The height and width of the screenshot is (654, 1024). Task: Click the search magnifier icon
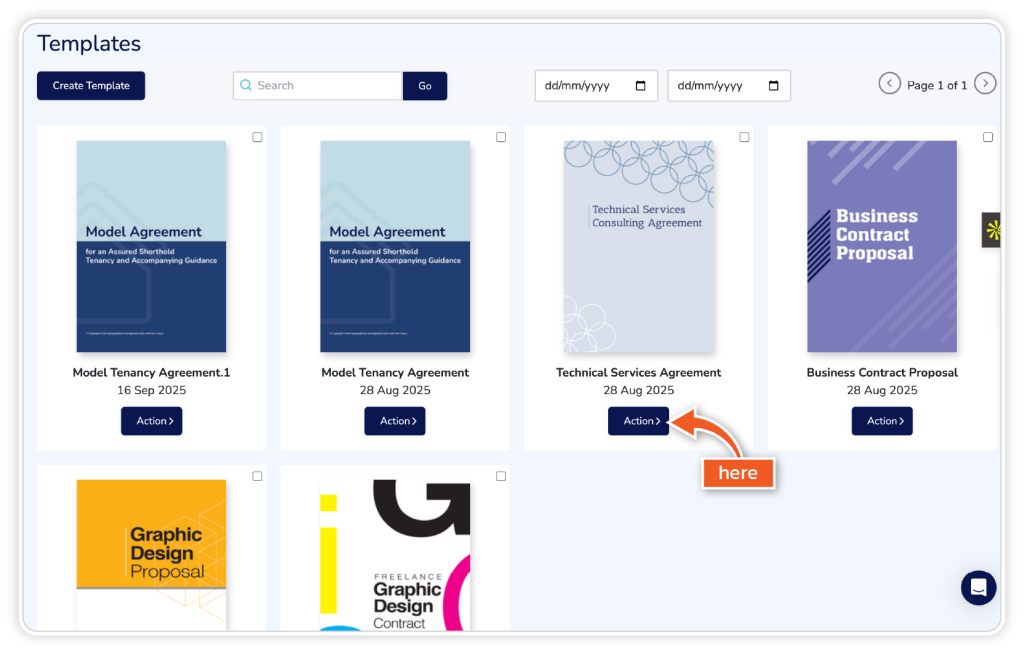246,86
